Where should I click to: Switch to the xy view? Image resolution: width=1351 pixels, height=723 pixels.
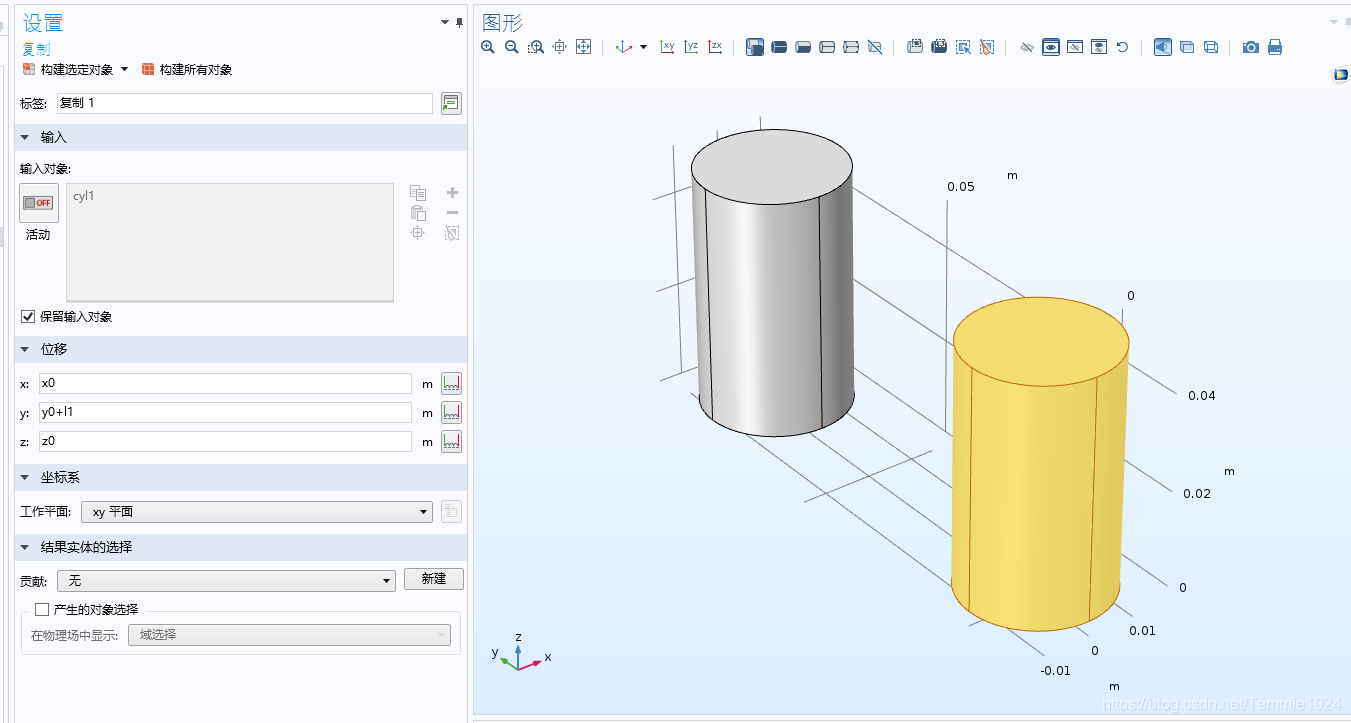coord(667,47)
